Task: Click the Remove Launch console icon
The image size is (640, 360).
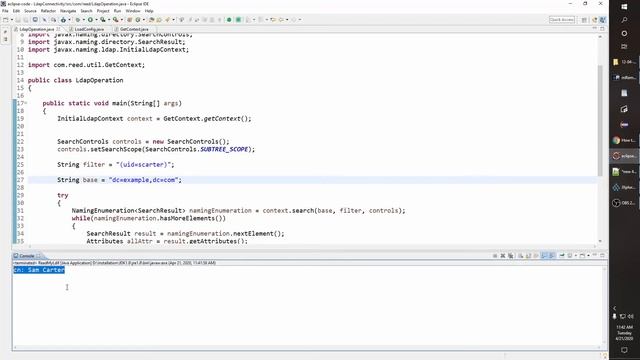Action: coord(503,256)
